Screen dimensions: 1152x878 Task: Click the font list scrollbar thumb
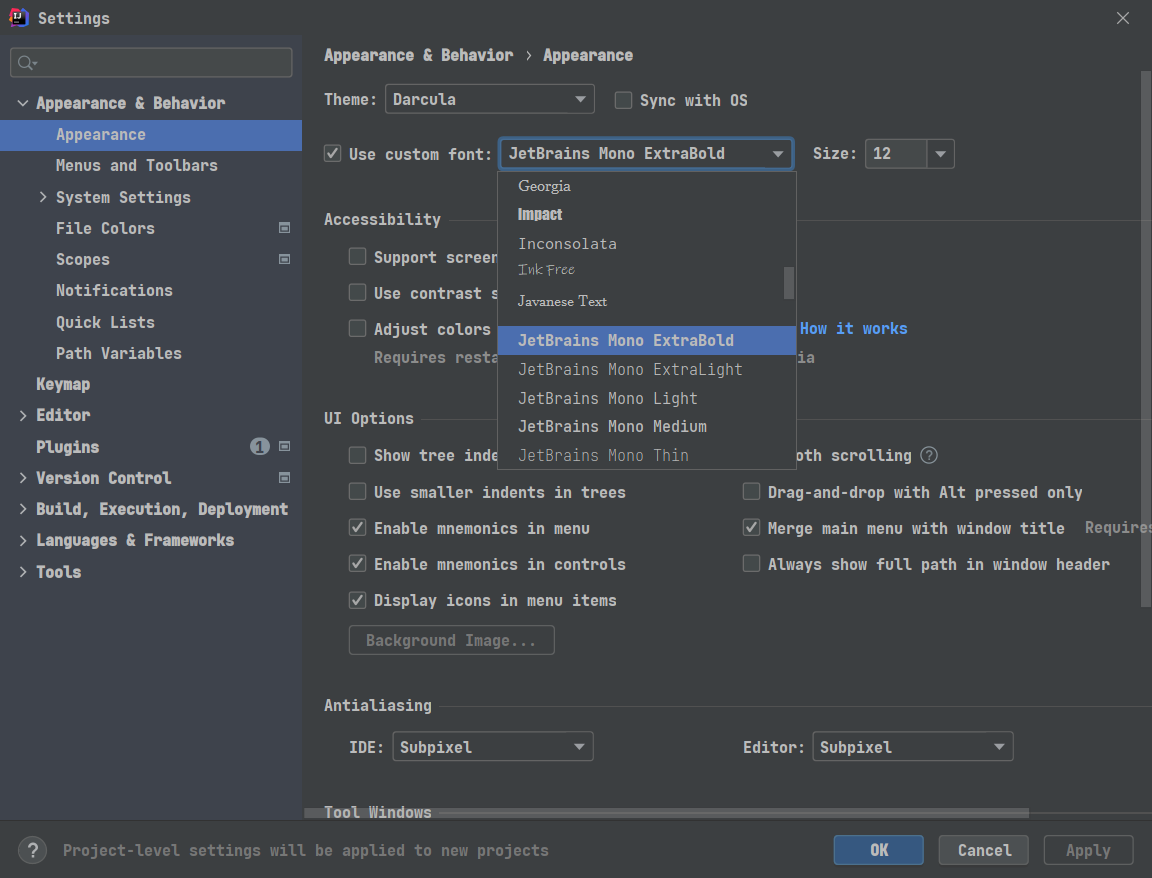click(789, 283)
